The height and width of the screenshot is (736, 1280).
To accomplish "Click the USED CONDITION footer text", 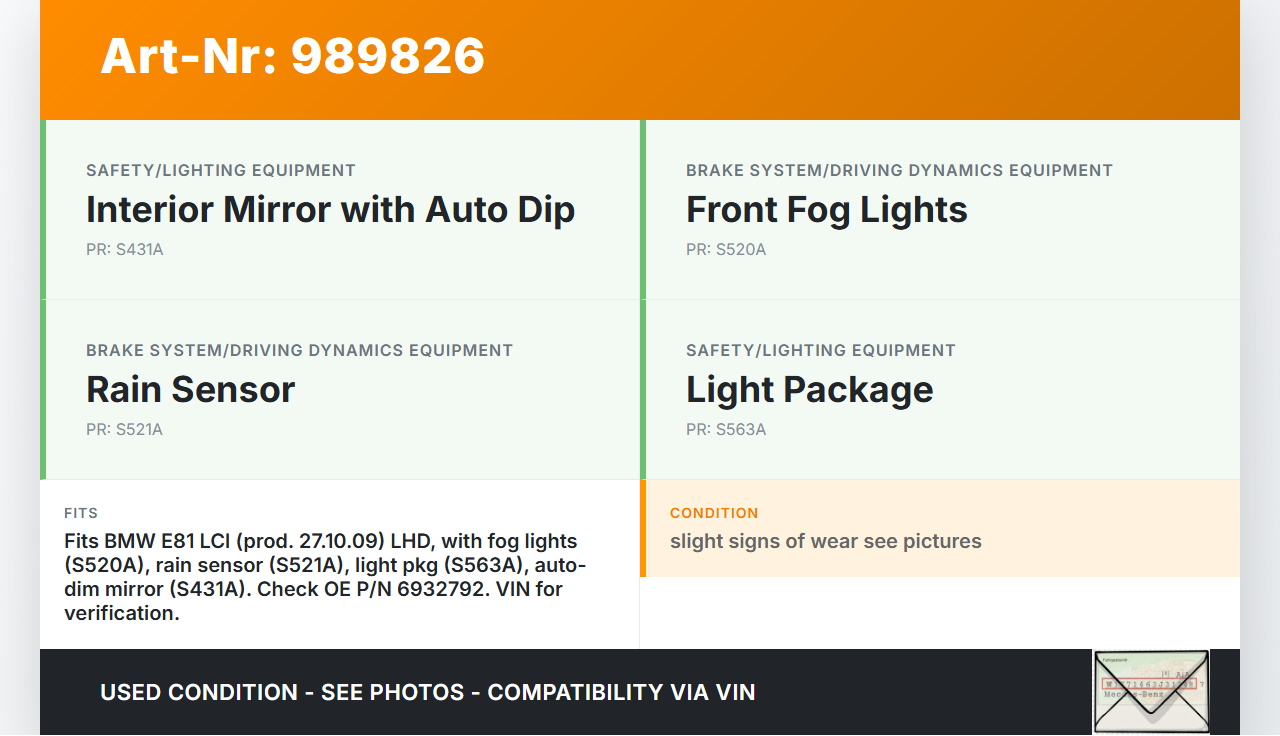I will [427, 692].
